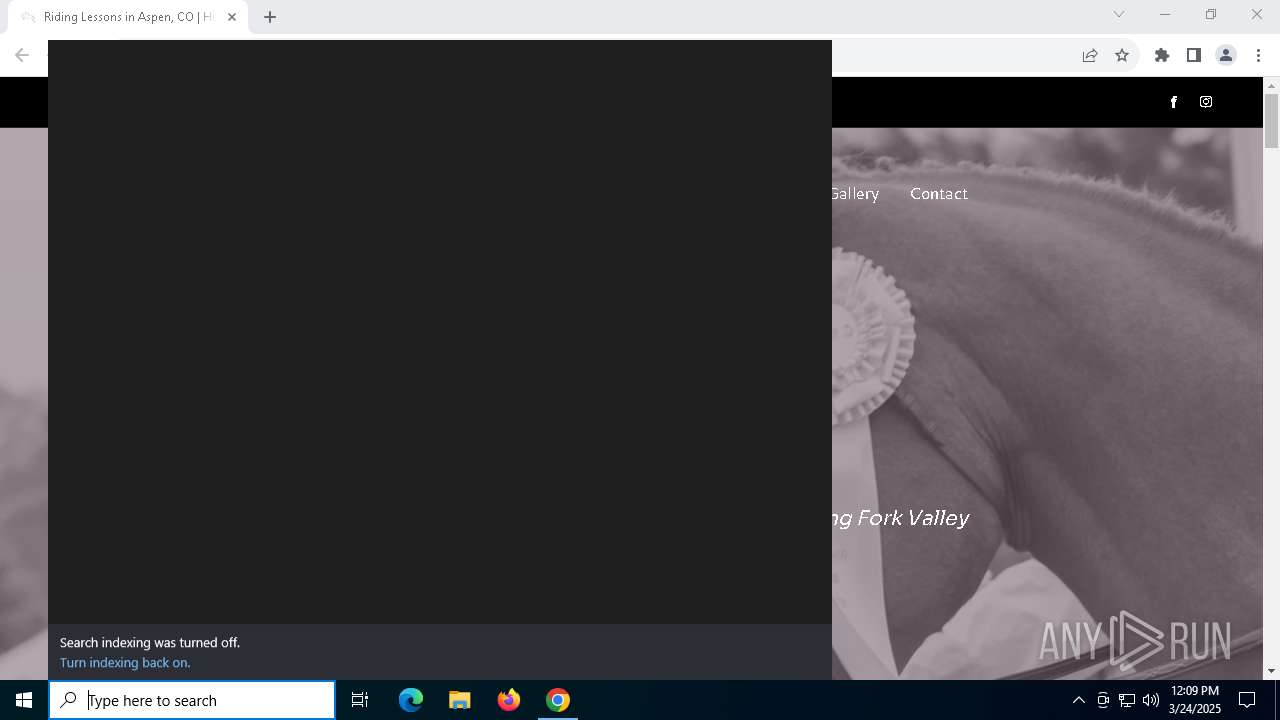
Task: Minimize the Chrome window
Action: click(x=1165, y=14)
